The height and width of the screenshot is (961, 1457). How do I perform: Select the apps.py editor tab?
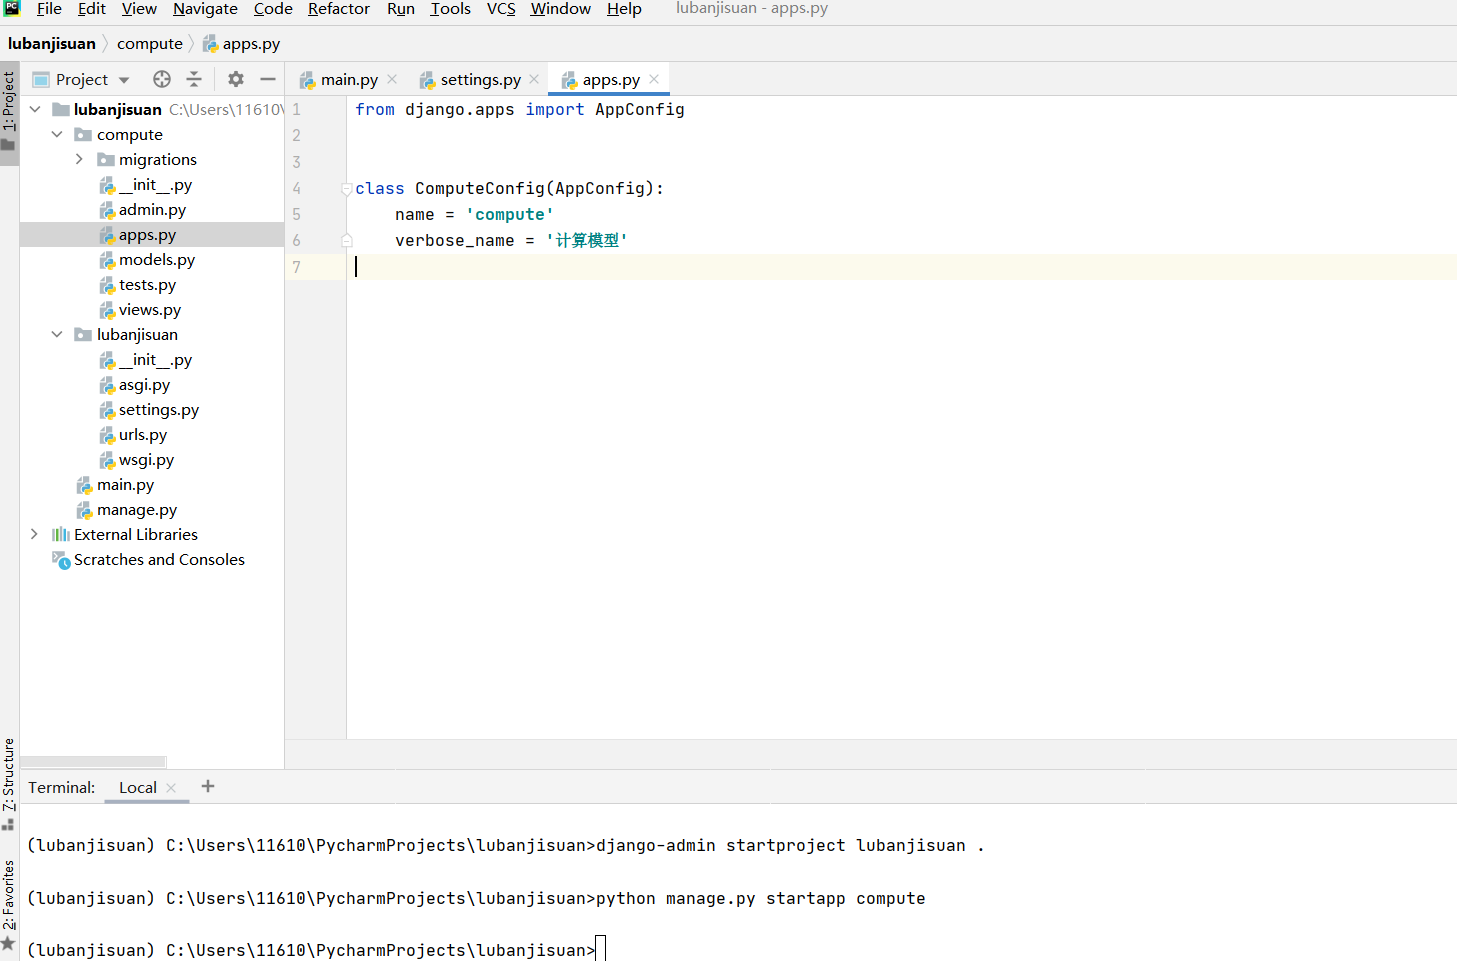[x=610, y=80]
